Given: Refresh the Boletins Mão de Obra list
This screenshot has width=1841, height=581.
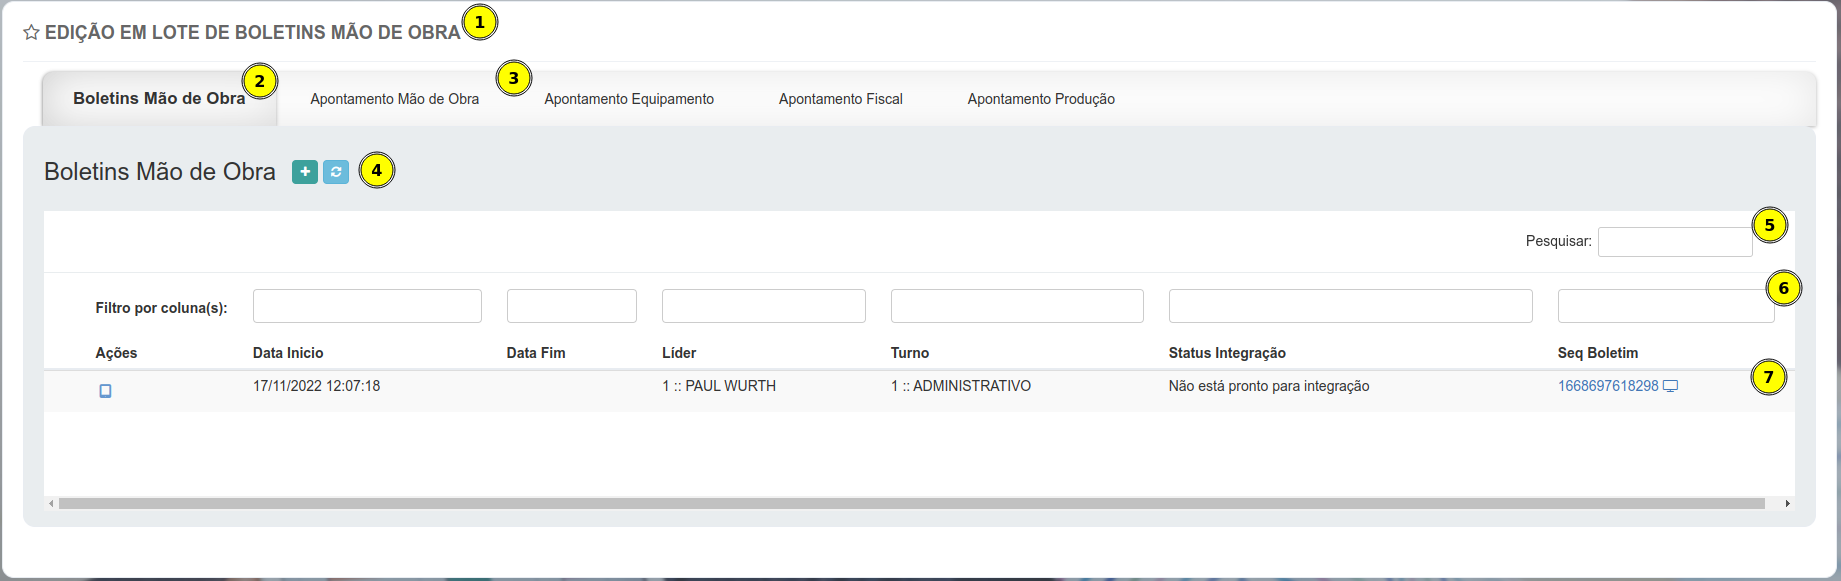Looking at the screenshot, I should pyautogui.click(x=336, y=172).
